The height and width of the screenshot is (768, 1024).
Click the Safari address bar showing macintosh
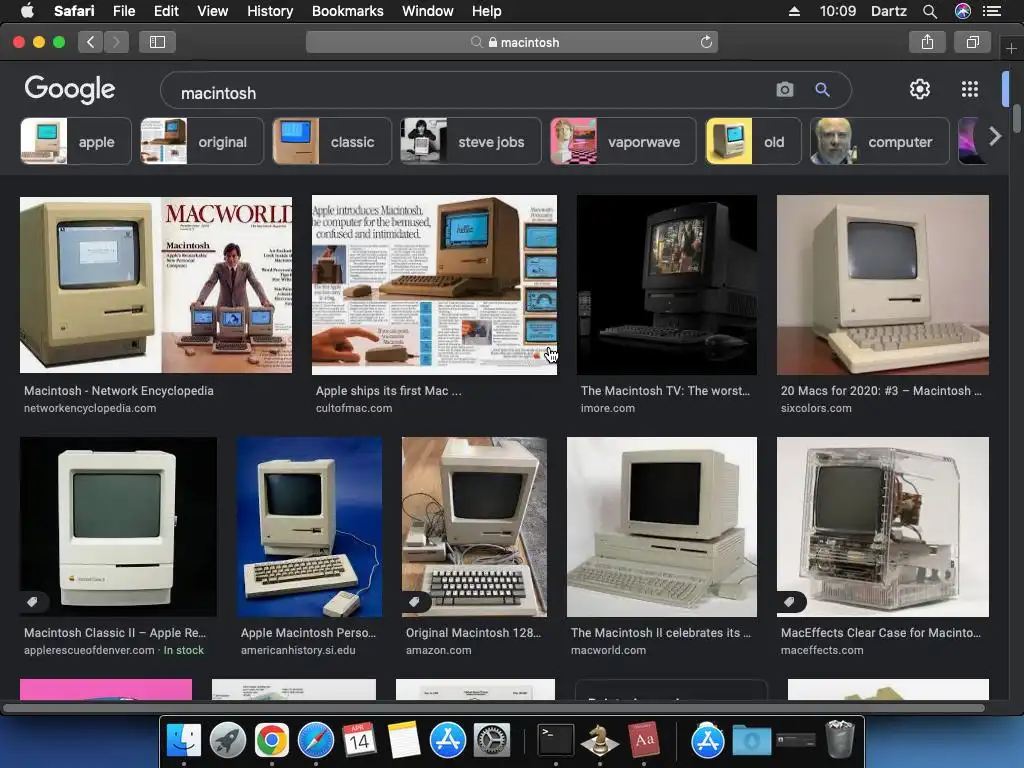point(512,42)
